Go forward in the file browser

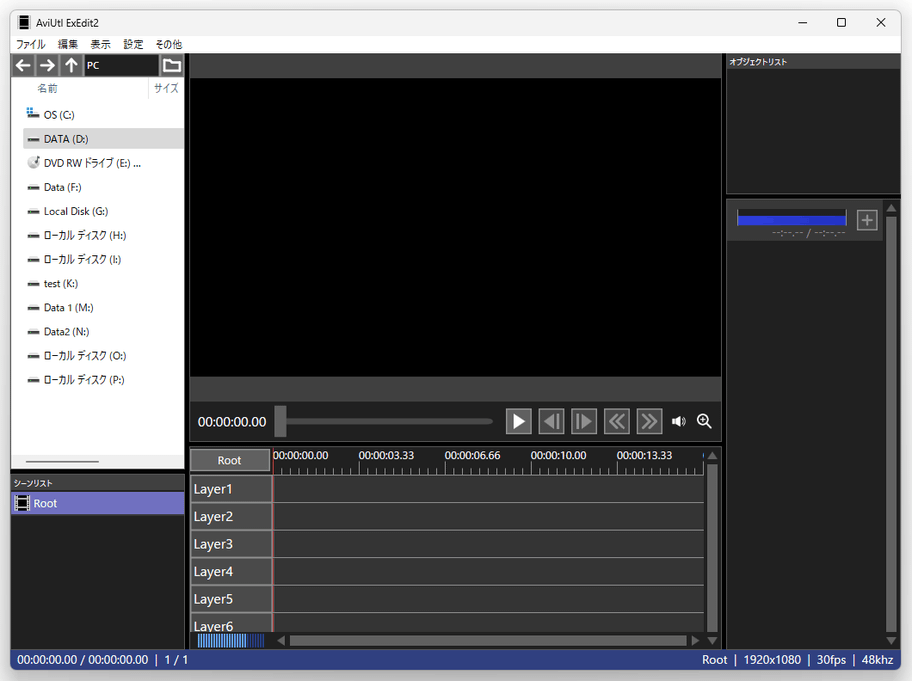click(x=47, y=65)
